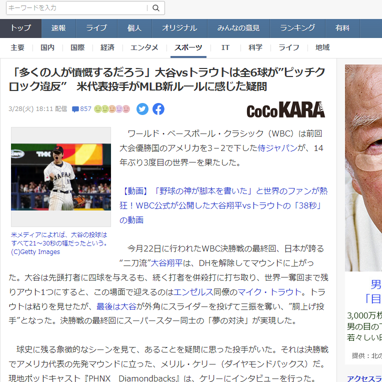The height and width of the screenshot is (382, 382).
Task: Click the search magnifier icon
Action: (156, 8)
